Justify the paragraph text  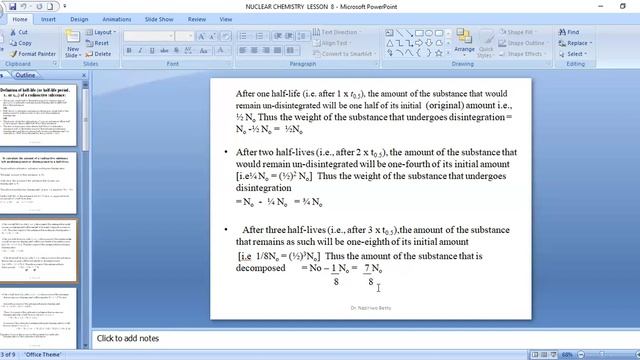click(x=278, y=50)
